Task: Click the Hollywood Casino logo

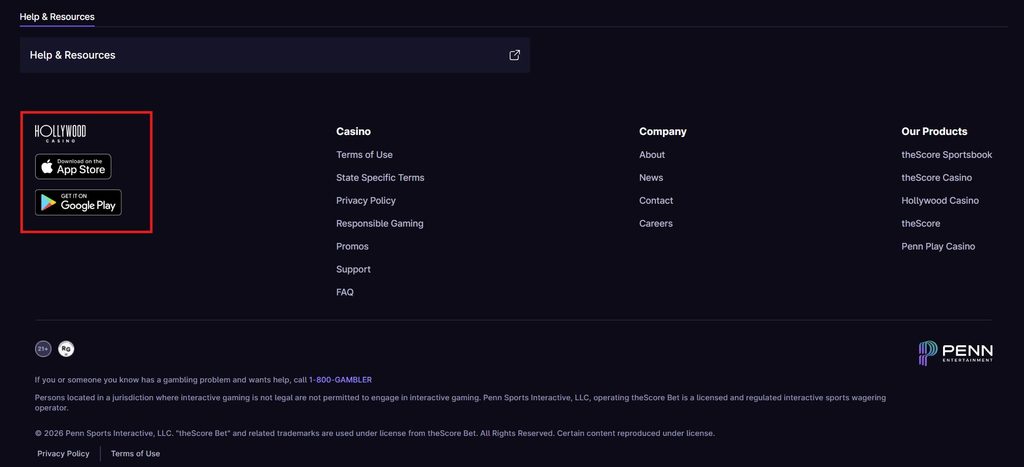Action: click(60, 133)
